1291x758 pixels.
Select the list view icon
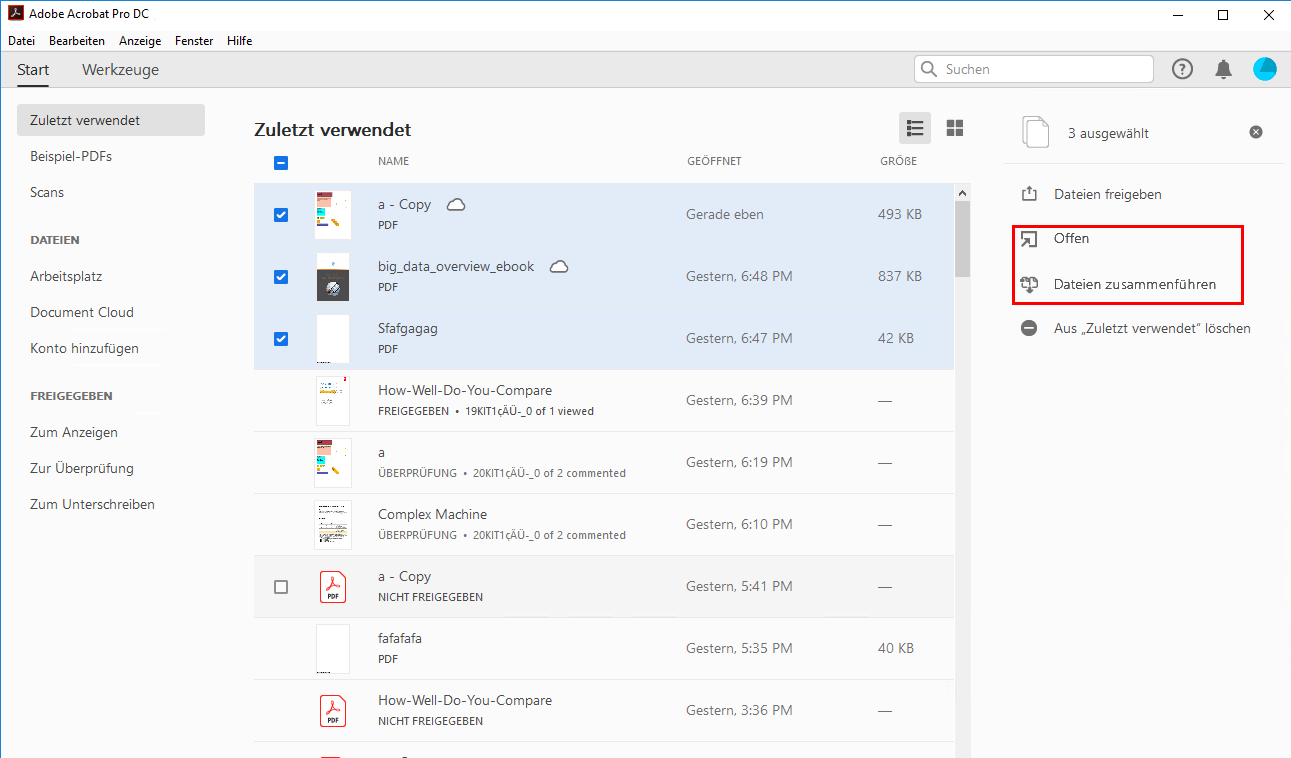914,128
